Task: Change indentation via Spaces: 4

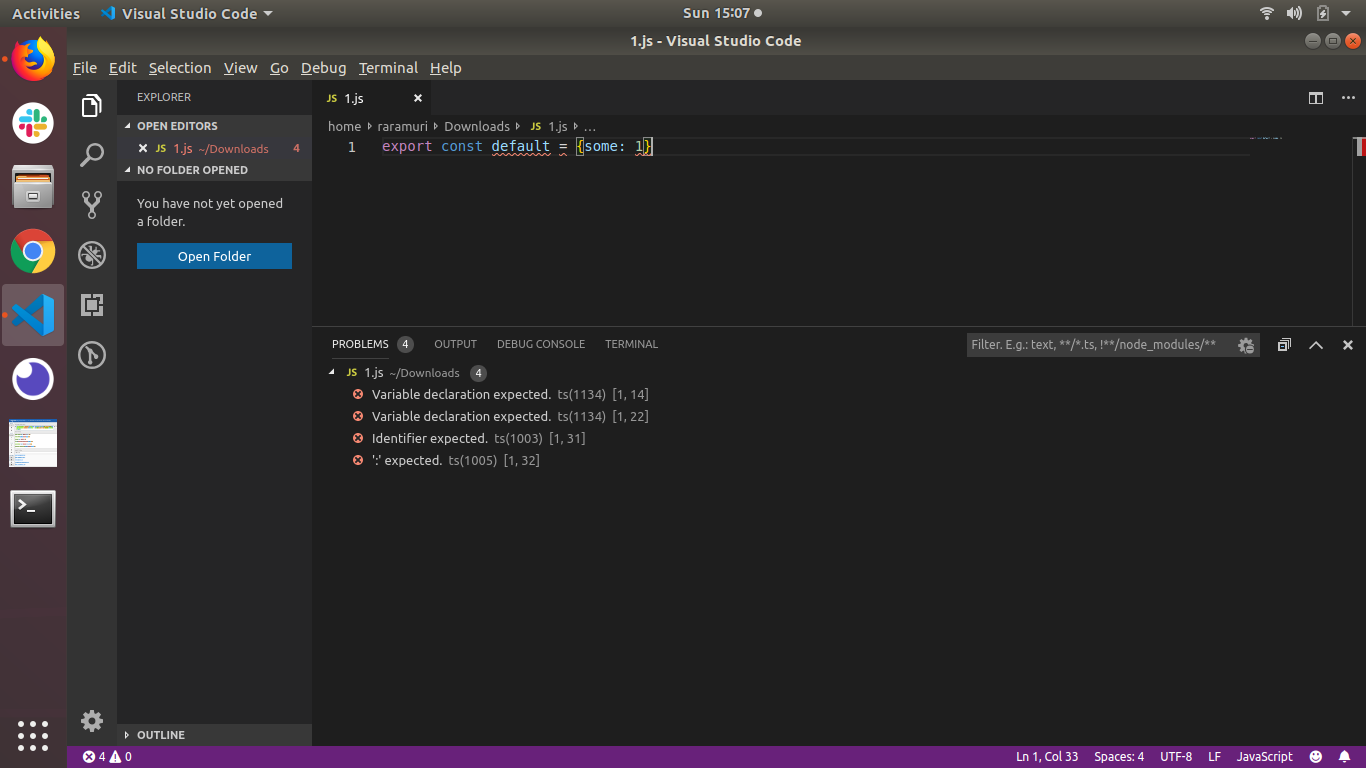Action: pos(1119,757)
